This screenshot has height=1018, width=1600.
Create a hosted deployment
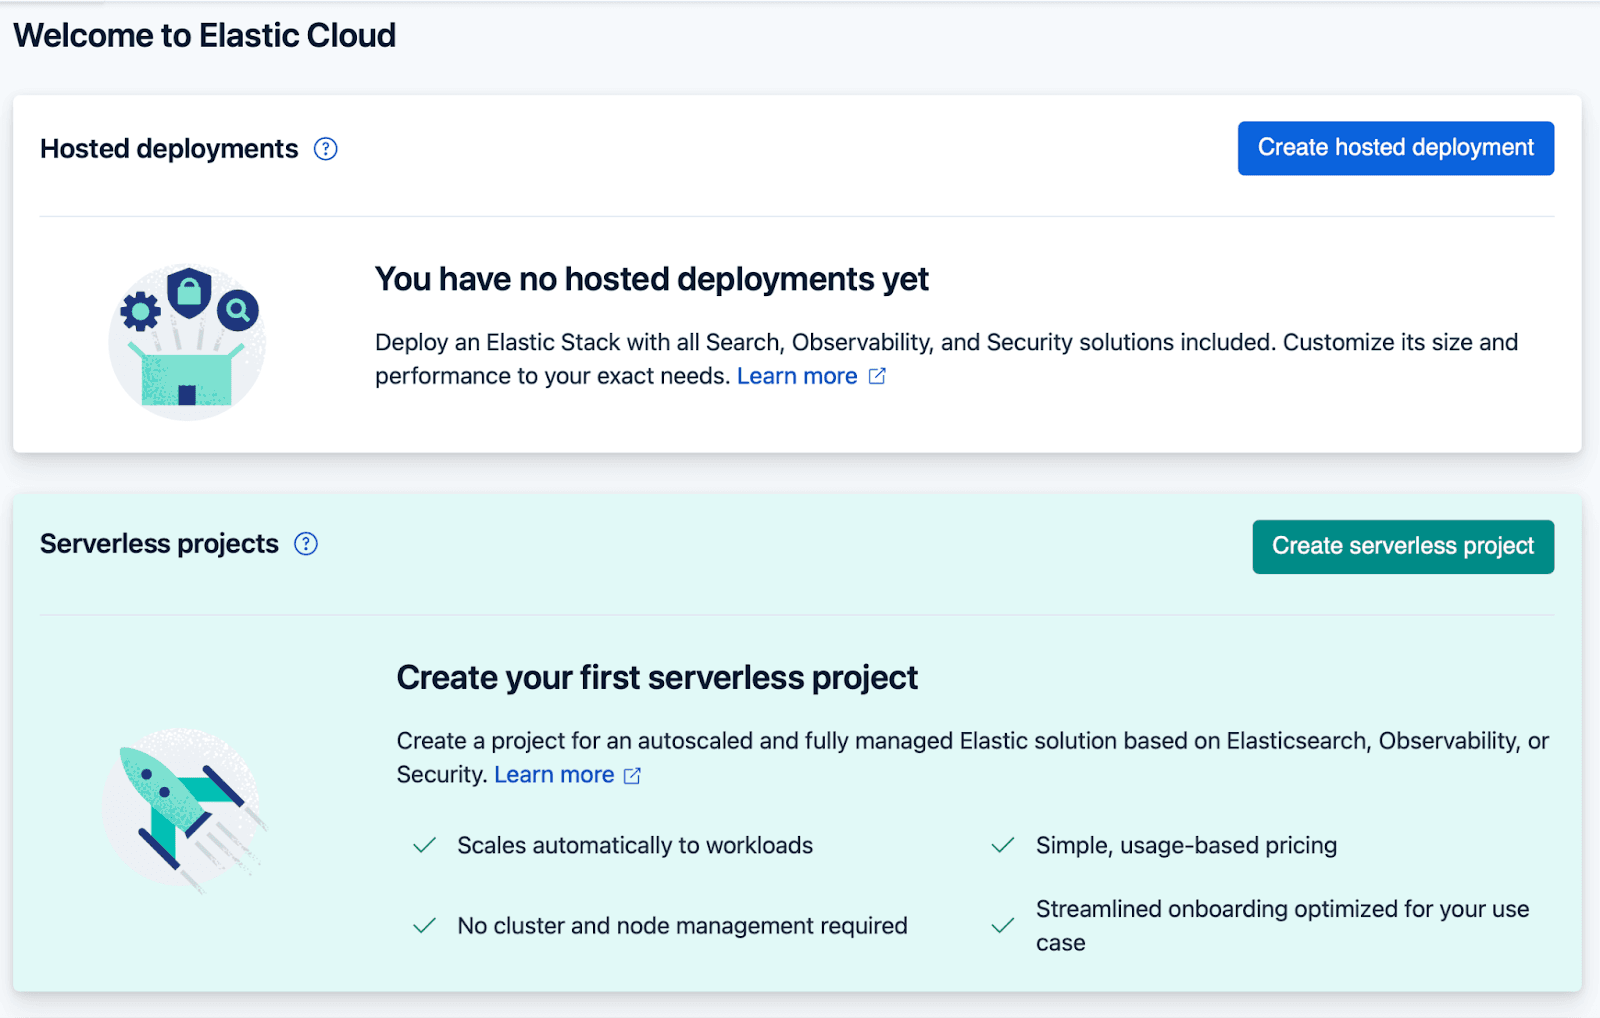[1395, 148]
